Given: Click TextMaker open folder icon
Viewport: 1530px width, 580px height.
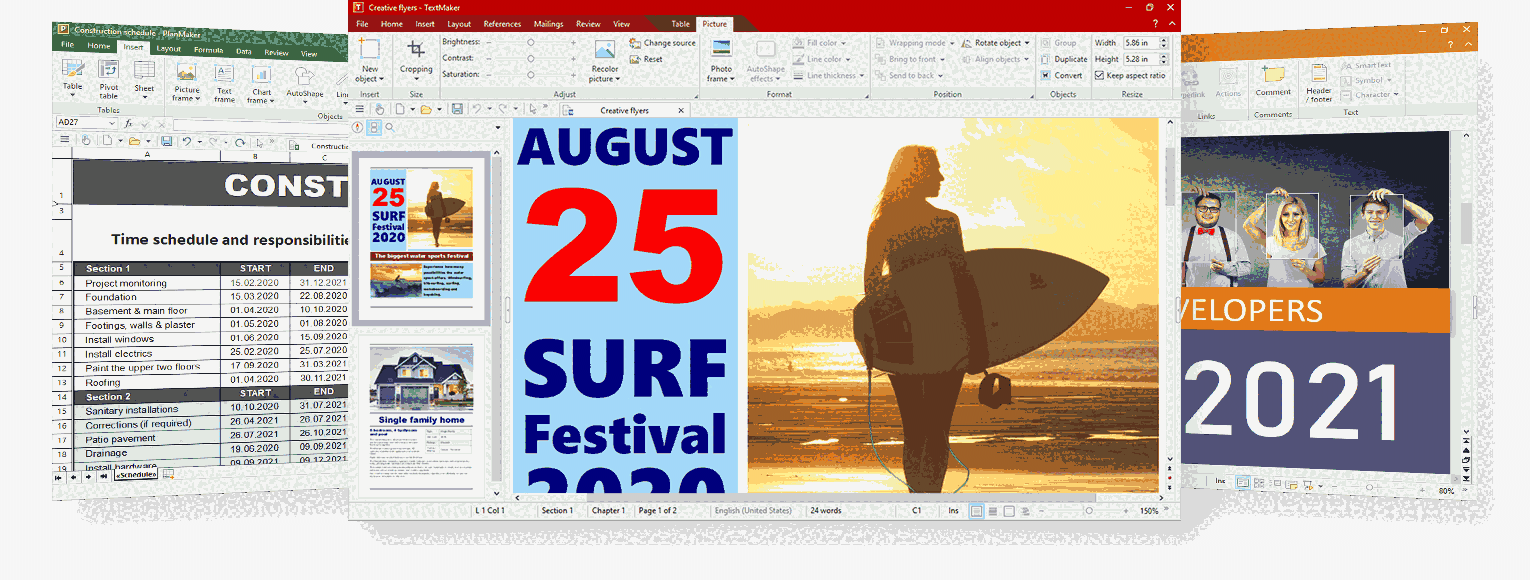Looking at the screenshot, I should tap(425, 108).
